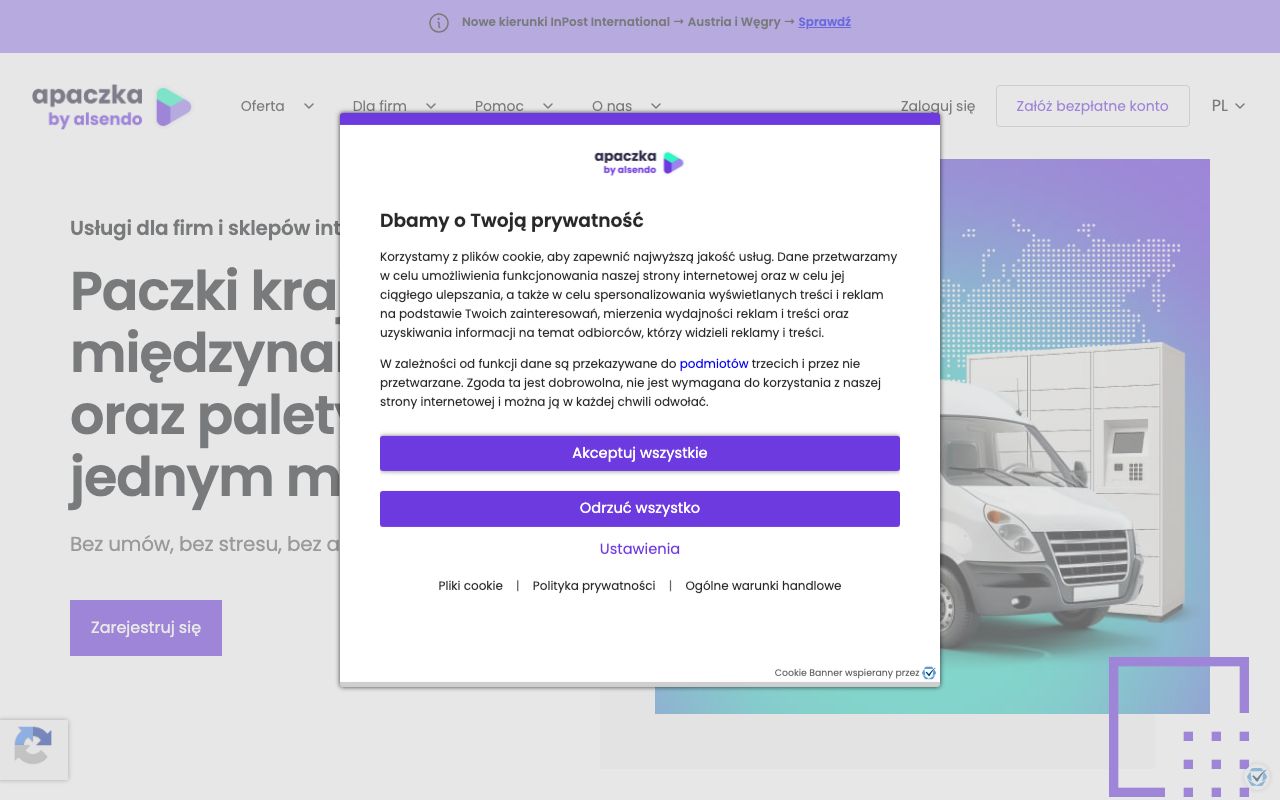Click the Zarejestruj się button
The image size is (1280, 800).
click(146, 628)
